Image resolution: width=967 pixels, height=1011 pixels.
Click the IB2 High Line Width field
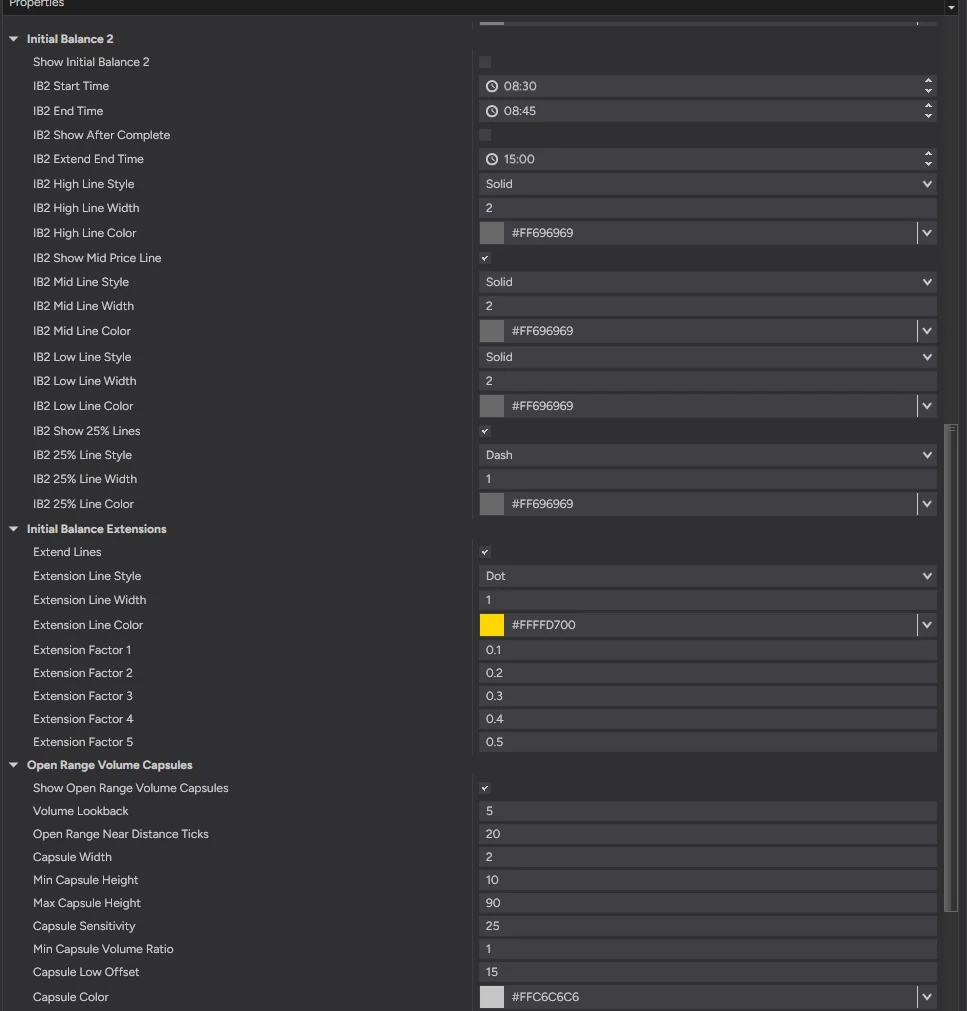tap(707, 208)
